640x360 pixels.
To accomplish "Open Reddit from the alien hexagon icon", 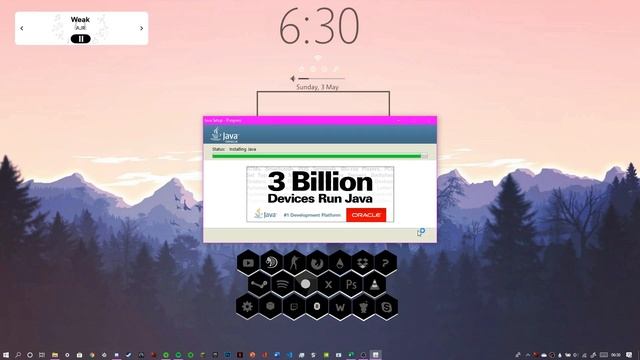I will [363, 307].
